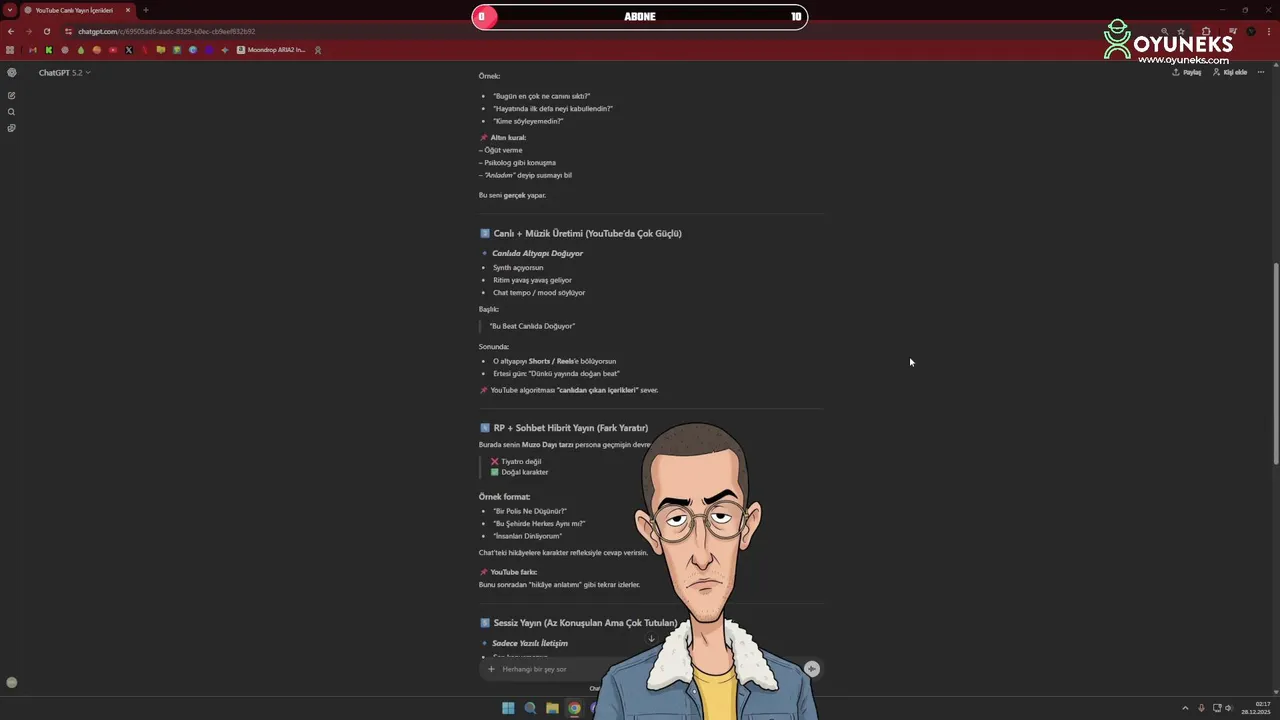Open taskbar search

click(x=530, y=708)
